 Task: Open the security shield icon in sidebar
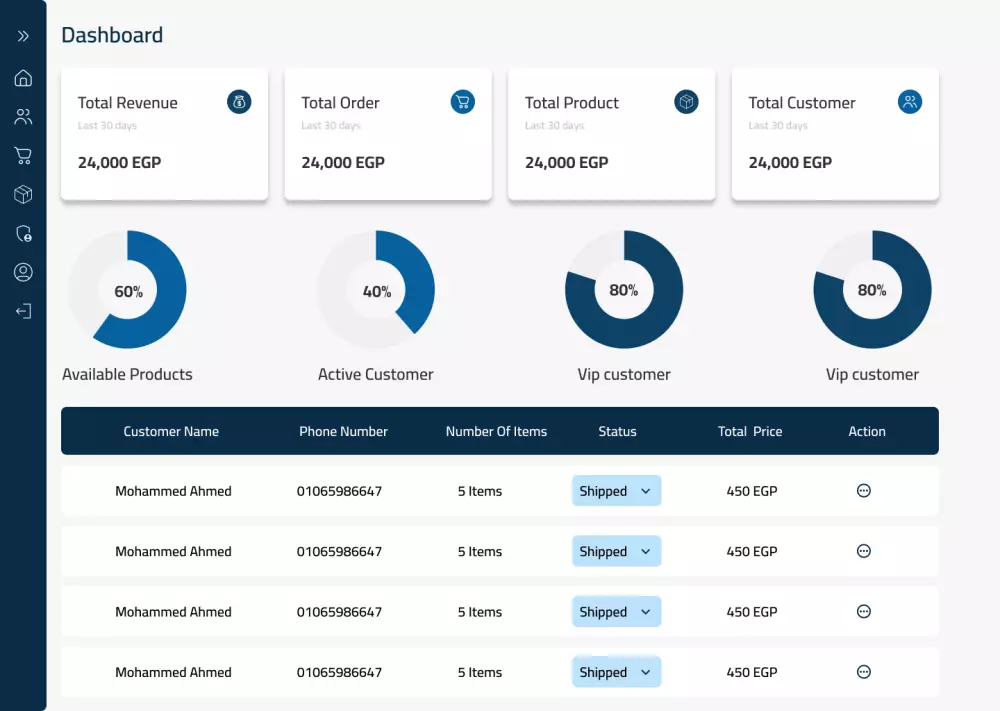[x=23, y=233]
